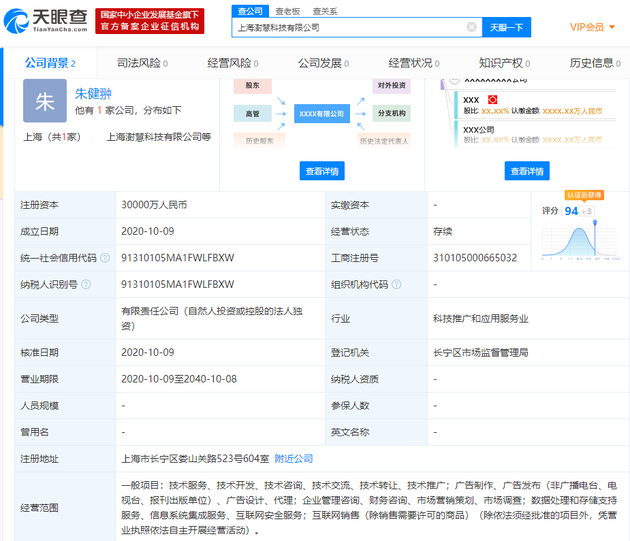This screenshot has width=630, height=541.
Task: Open help icon next to 纳税人识别号
Action: 86,284
